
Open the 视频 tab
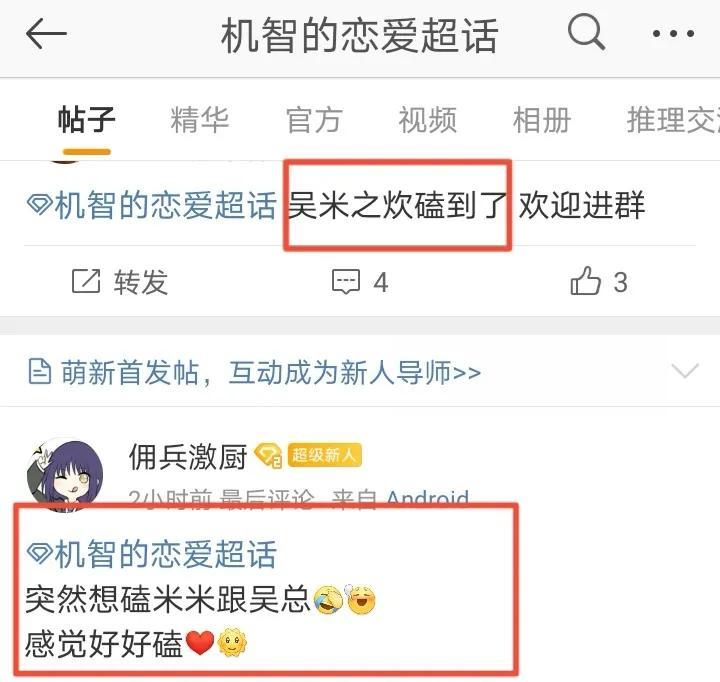click(x=428, y=120)
